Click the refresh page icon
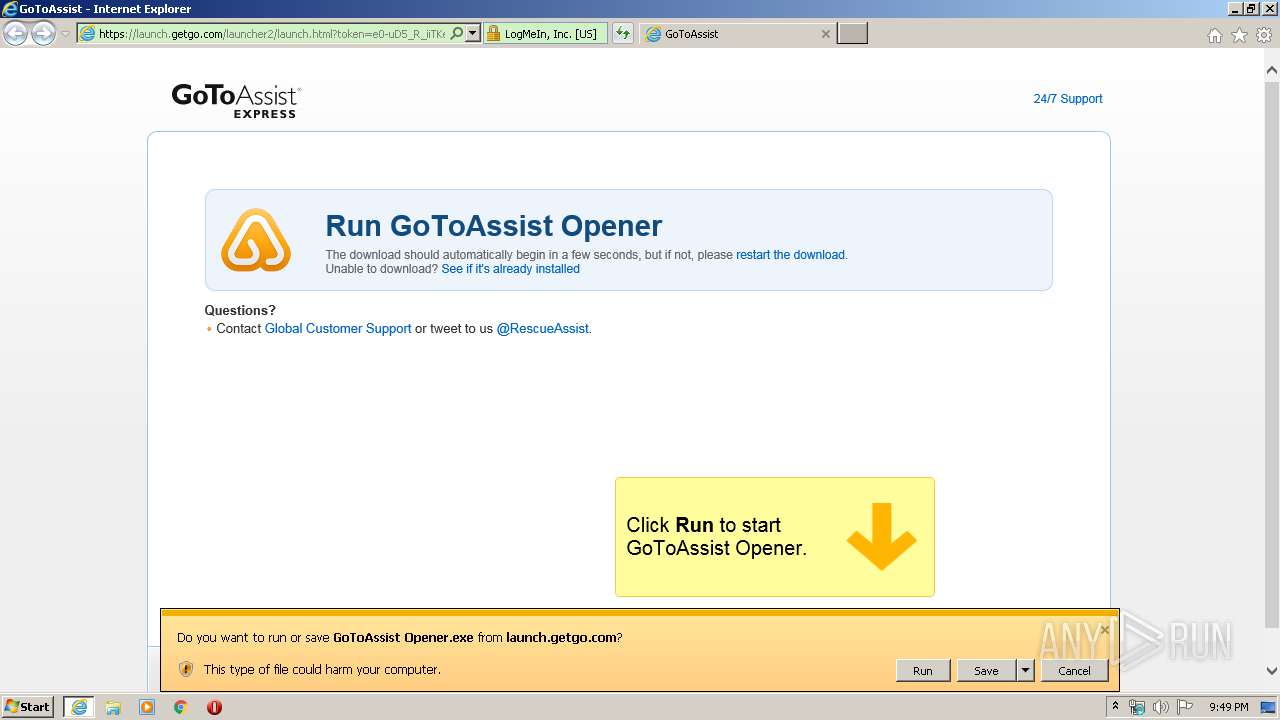The width and height of the screenshot is (1280, 720). (623, 34)
